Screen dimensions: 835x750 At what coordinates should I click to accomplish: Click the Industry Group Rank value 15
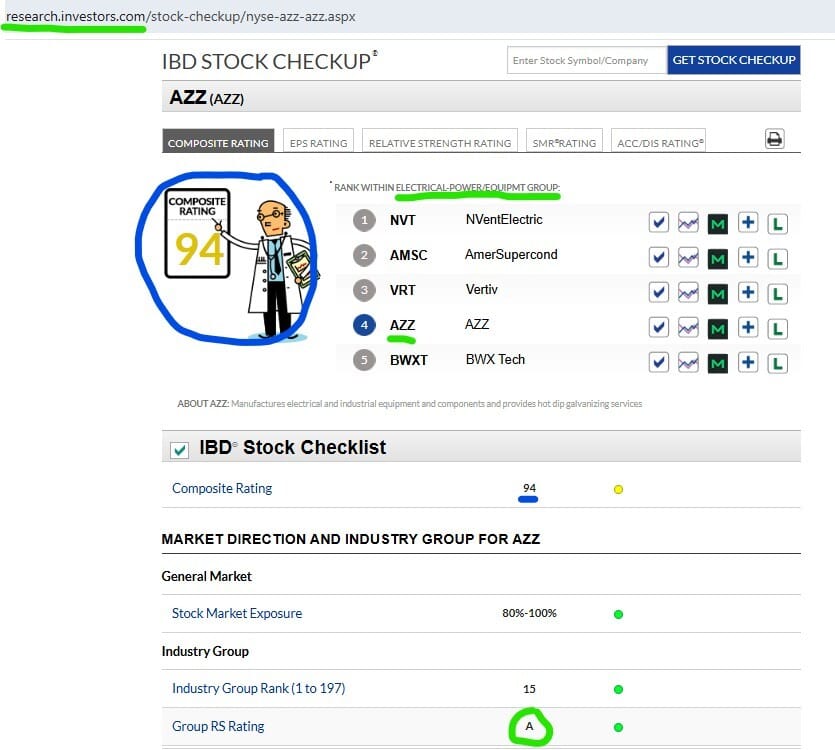click(529, 689)
